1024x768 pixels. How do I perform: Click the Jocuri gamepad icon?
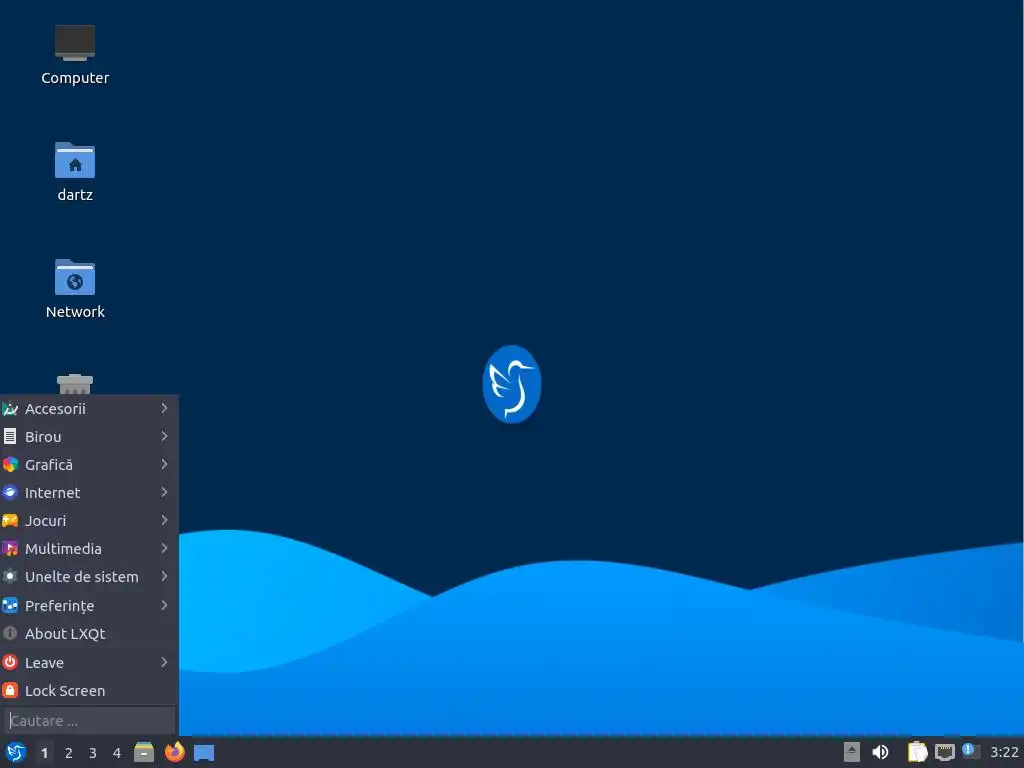10,521
